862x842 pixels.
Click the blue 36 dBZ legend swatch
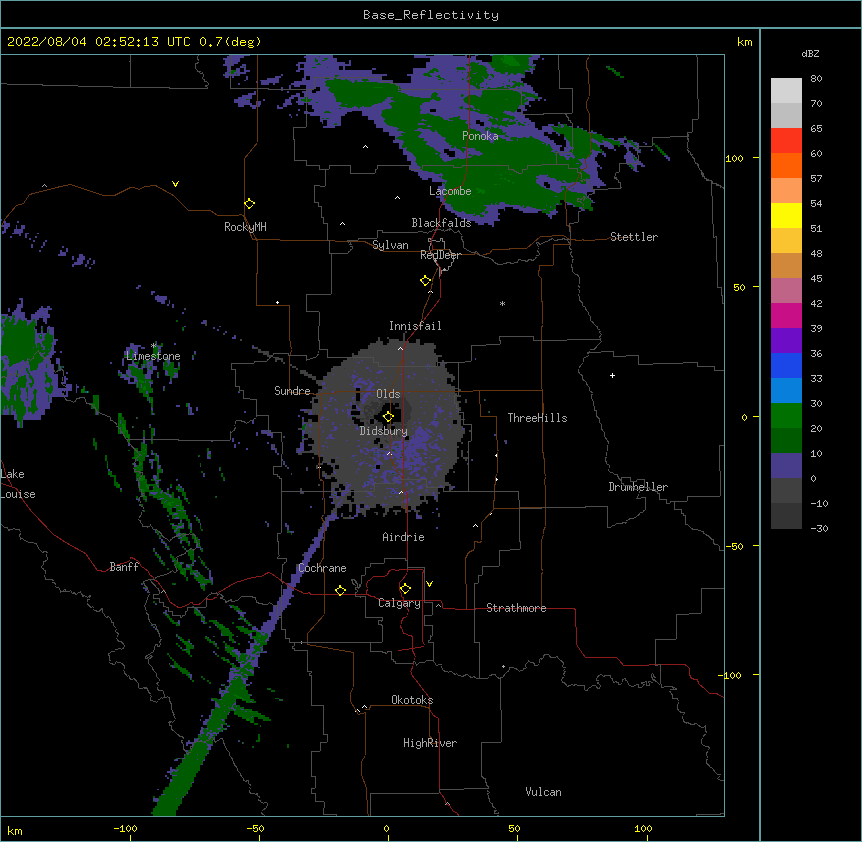pos(786,365)
